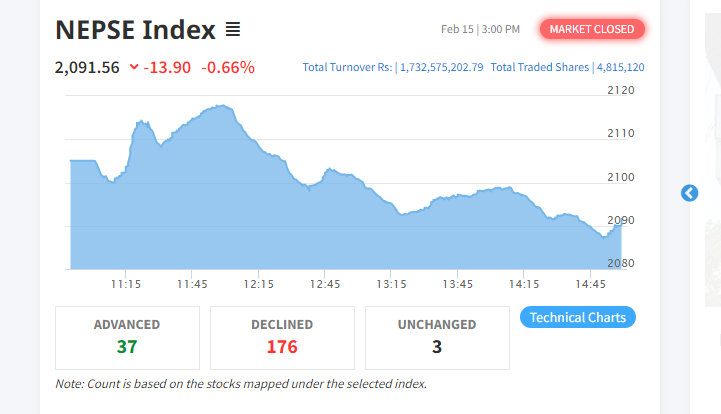Open the menu icon beside NEPSE Index
The width and height of the screenshot is (721, 414).
tap(232, 30)
